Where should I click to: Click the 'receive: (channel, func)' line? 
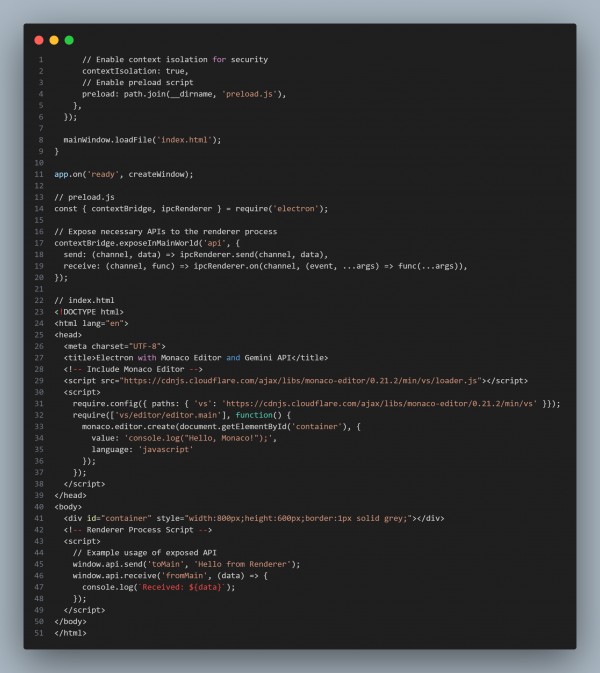click(x=265, y=266)
